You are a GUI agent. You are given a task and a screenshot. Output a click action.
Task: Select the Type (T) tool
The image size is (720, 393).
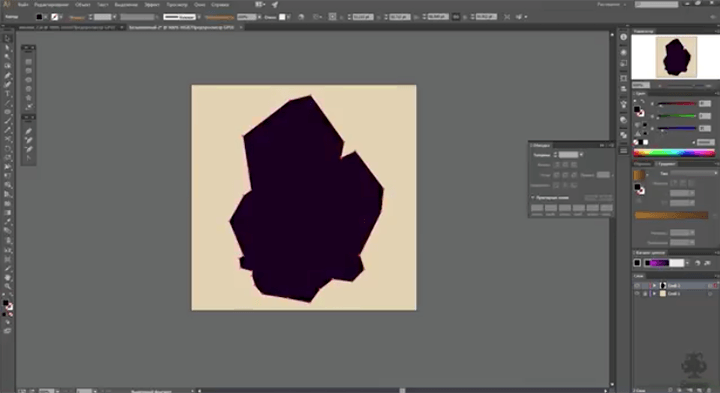point(7,94)
